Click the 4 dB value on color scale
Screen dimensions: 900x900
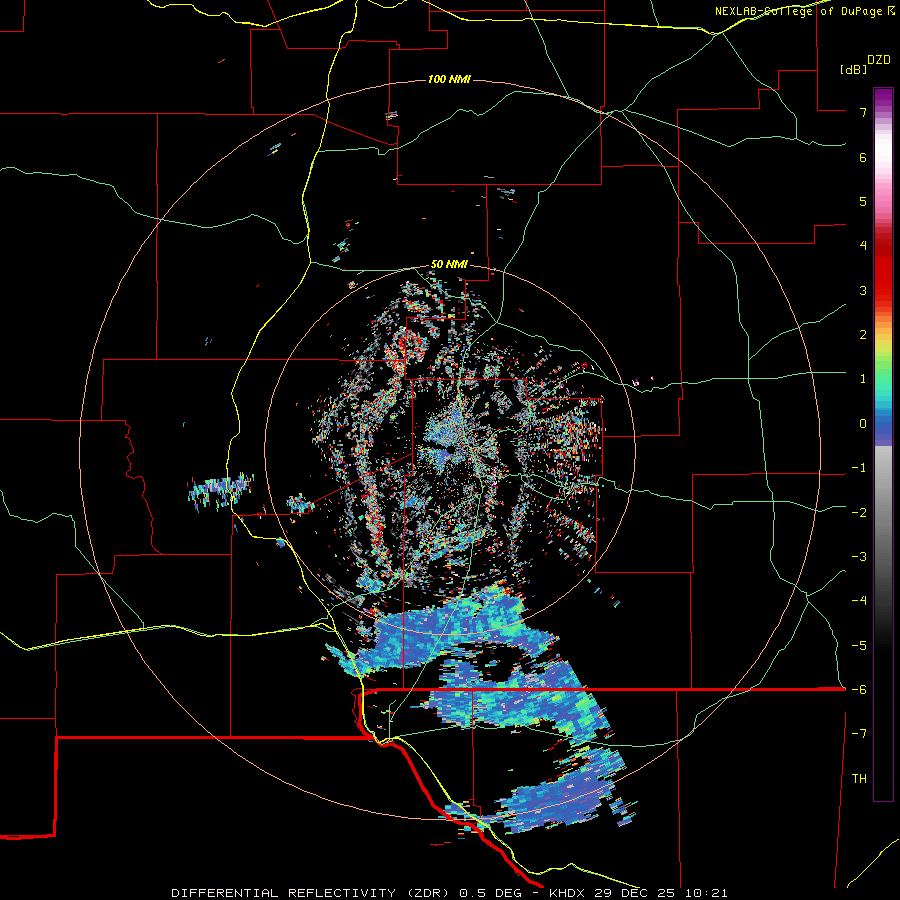pyautogui.click(x=863, y=246)
